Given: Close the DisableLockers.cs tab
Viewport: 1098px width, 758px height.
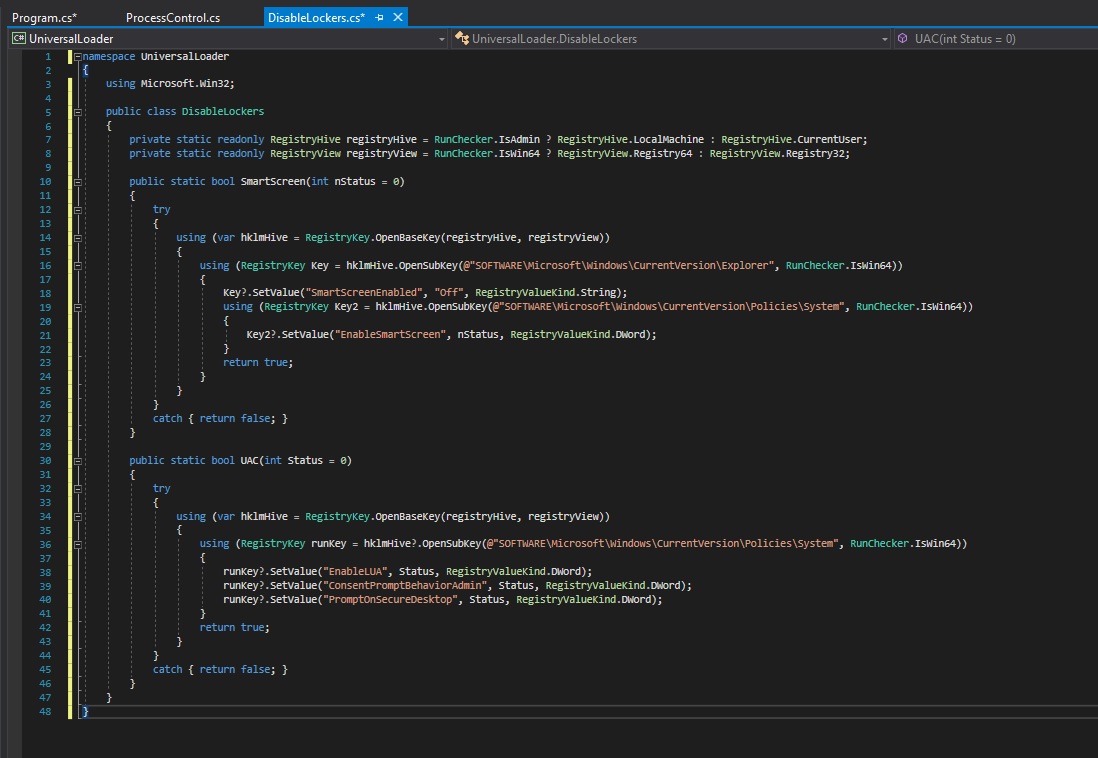Looking at the screenshot, I should (397, 18).
